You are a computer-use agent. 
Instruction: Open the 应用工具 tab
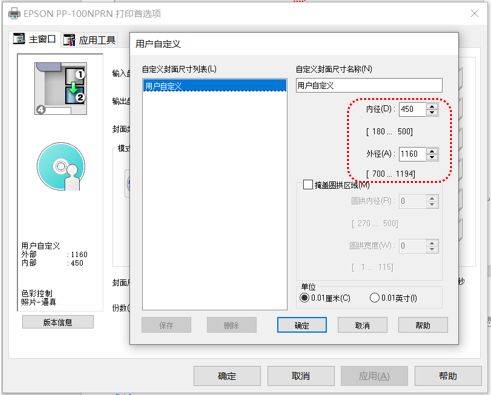tap(89, 40)
